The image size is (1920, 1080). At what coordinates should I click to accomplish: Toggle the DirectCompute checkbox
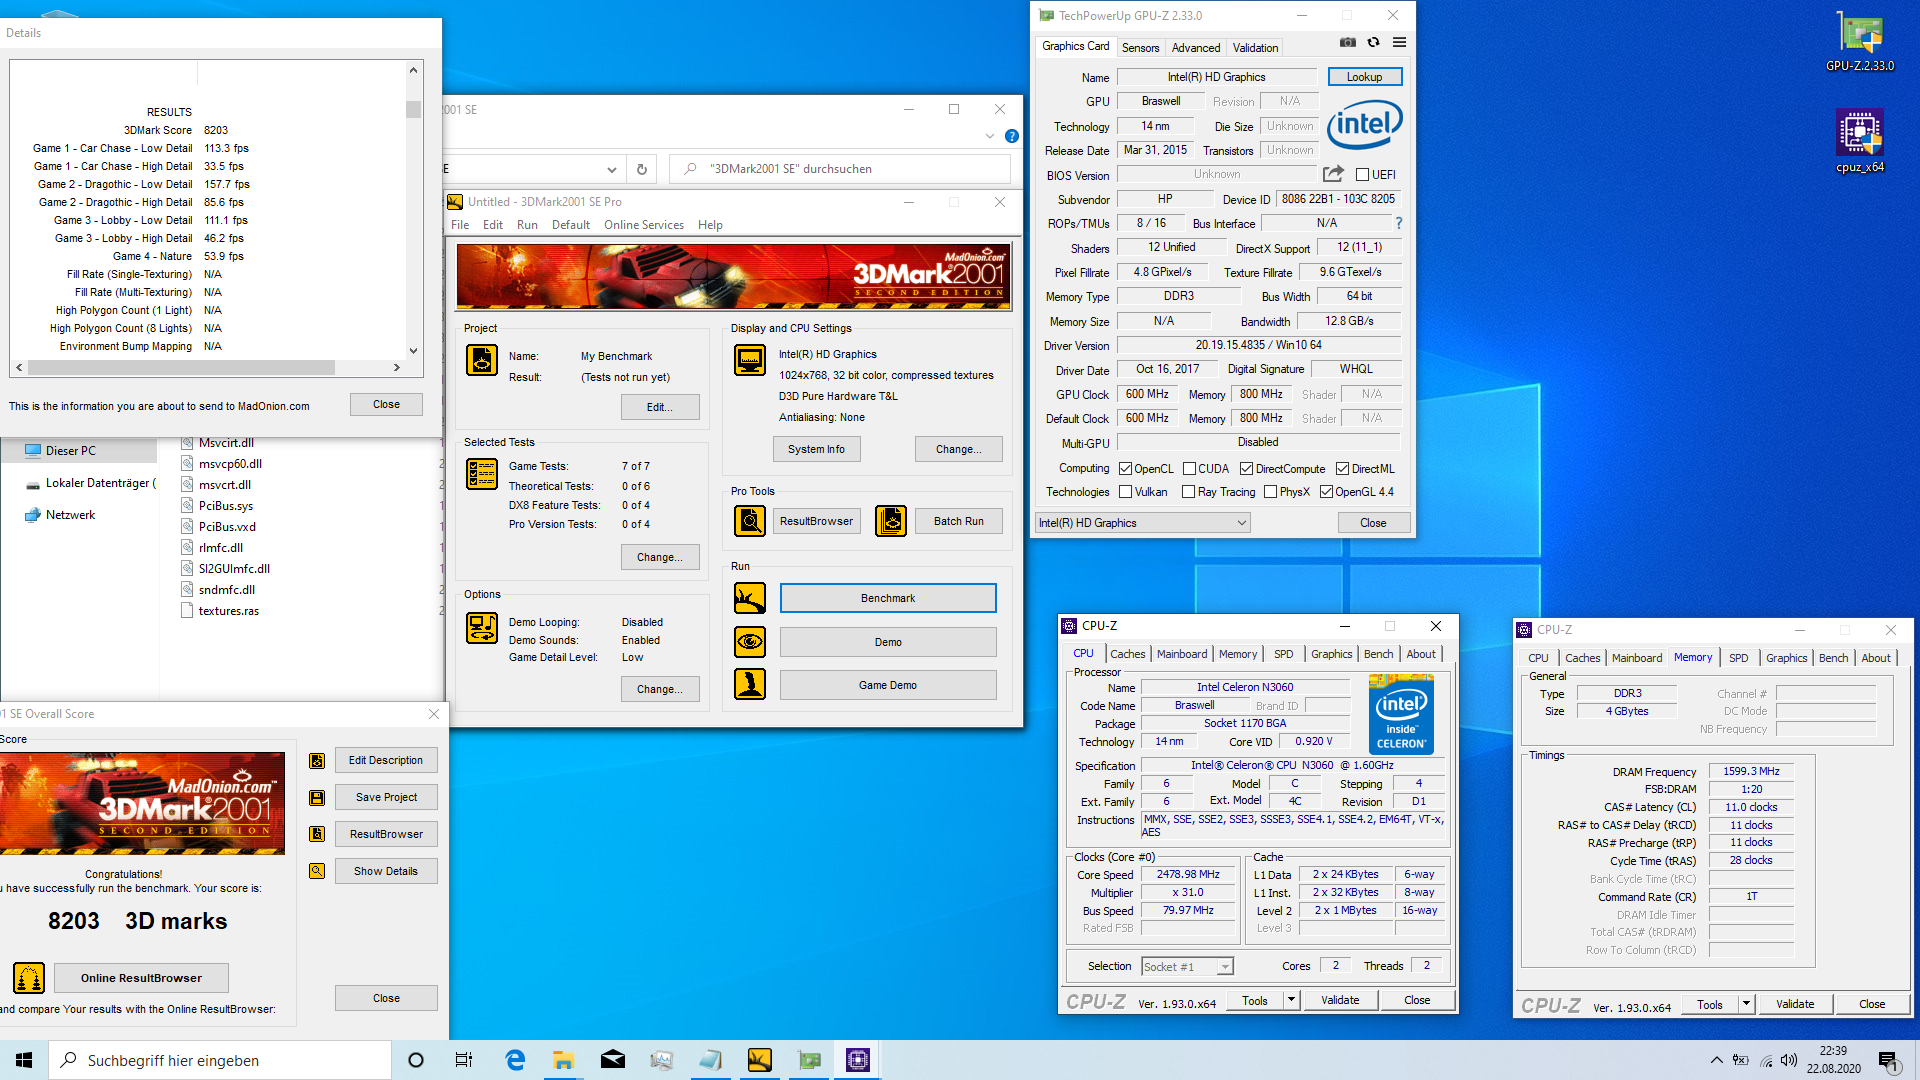pyautogui.click(x=1246, y=469)
